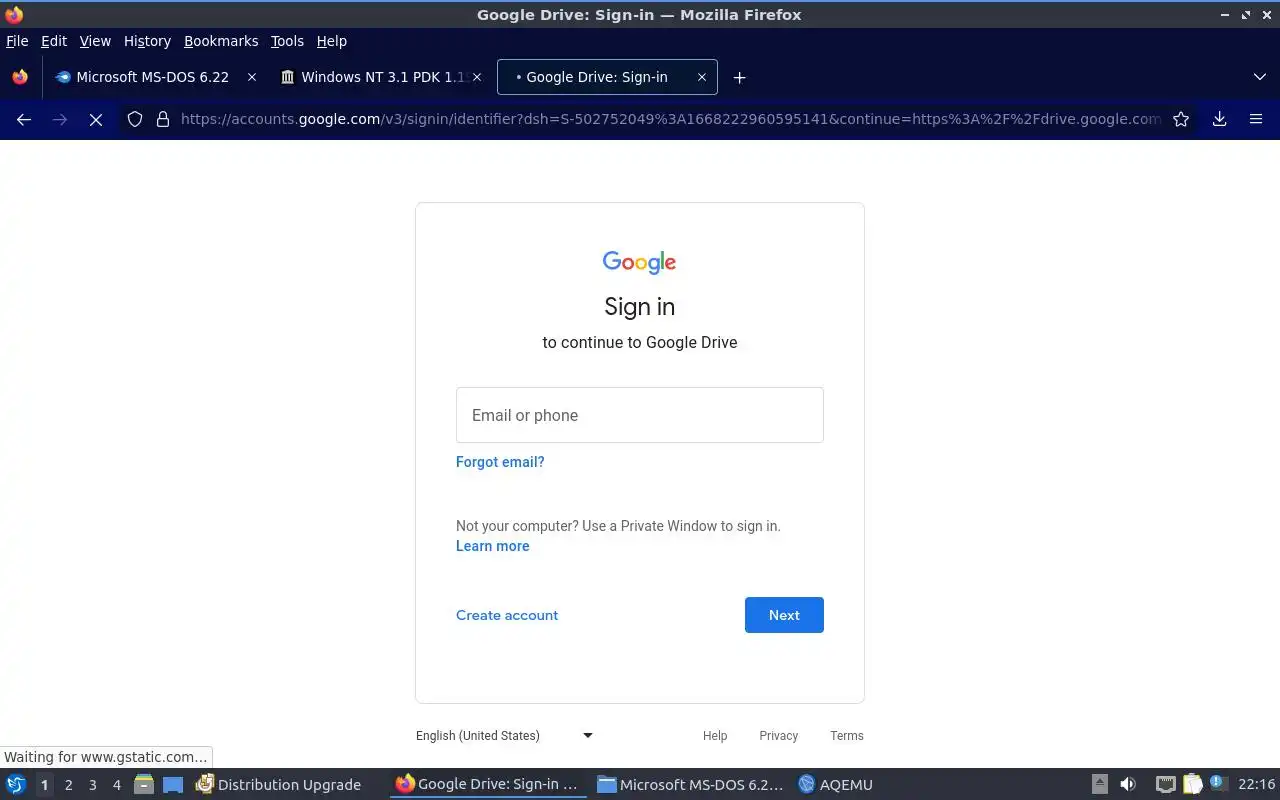Open the file manager launcher in taskbar

click(x=144, y=785)
